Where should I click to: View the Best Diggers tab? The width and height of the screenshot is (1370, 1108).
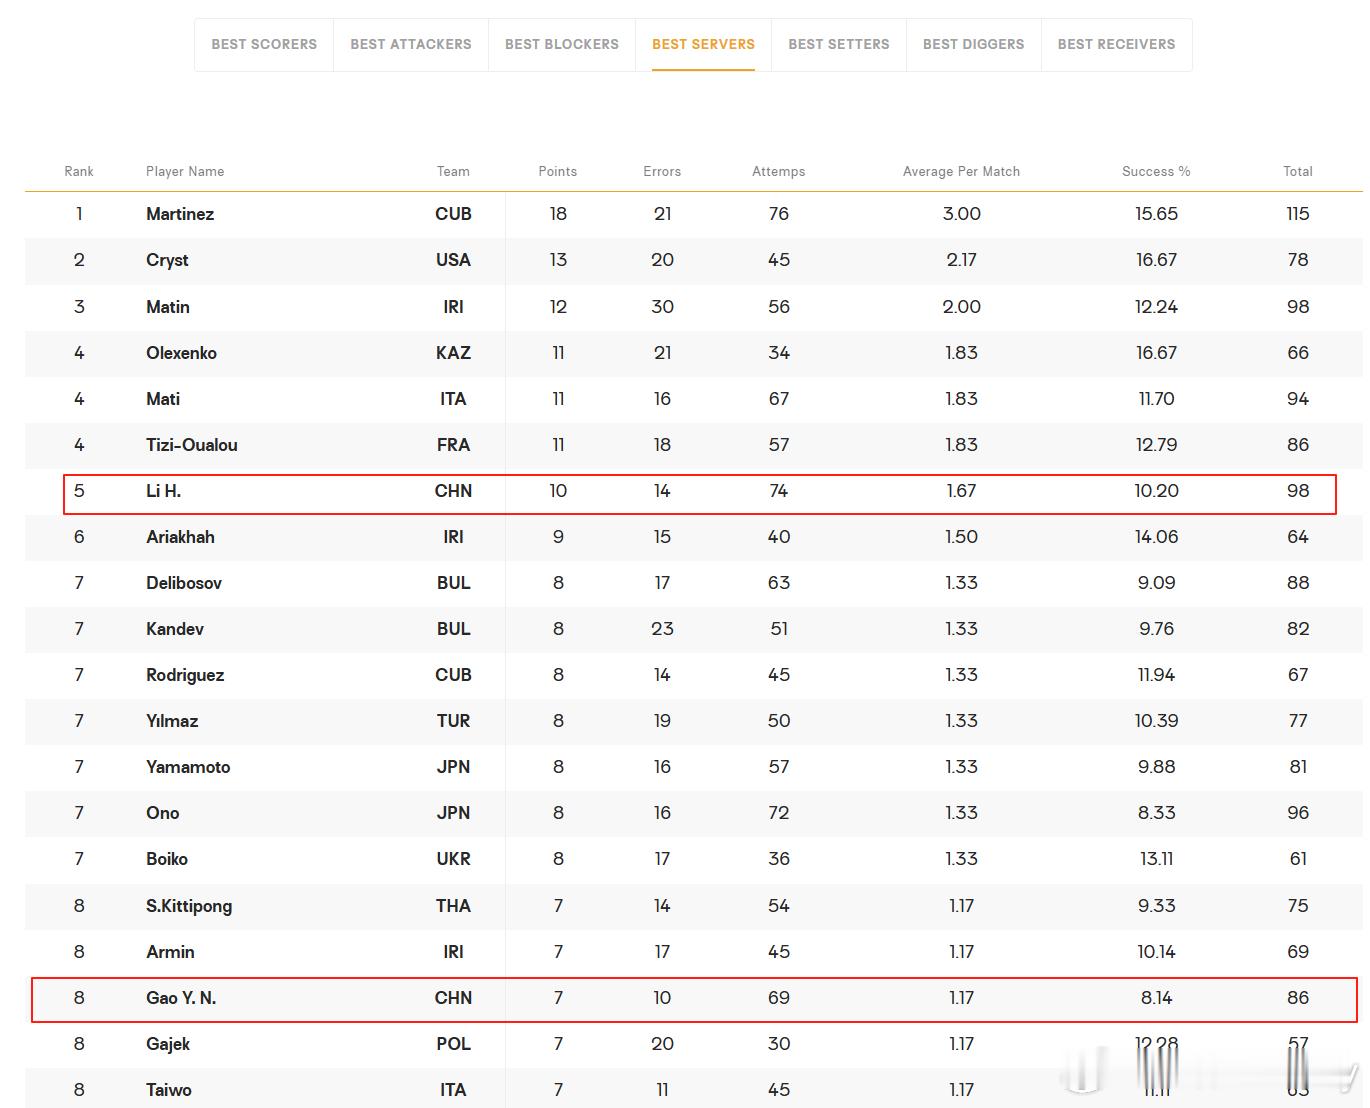974,44
